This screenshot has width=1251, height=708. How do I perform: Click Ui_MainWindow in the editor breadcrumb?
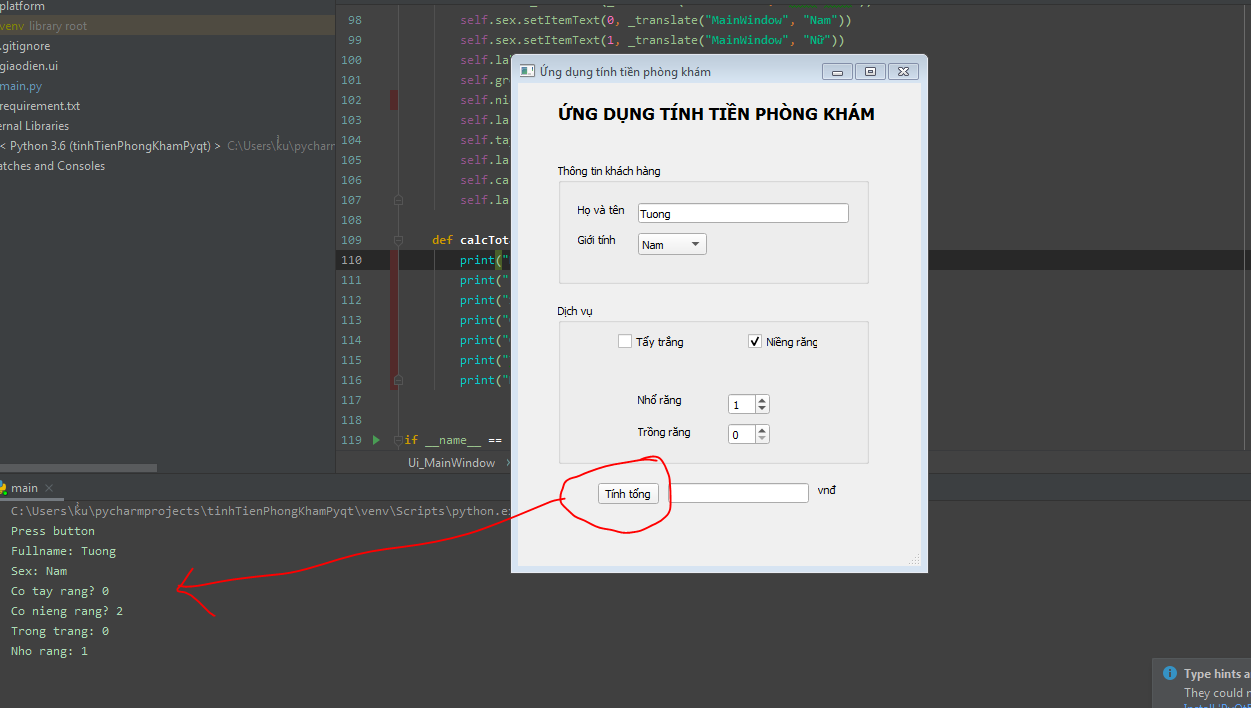(x=453, y=462)
